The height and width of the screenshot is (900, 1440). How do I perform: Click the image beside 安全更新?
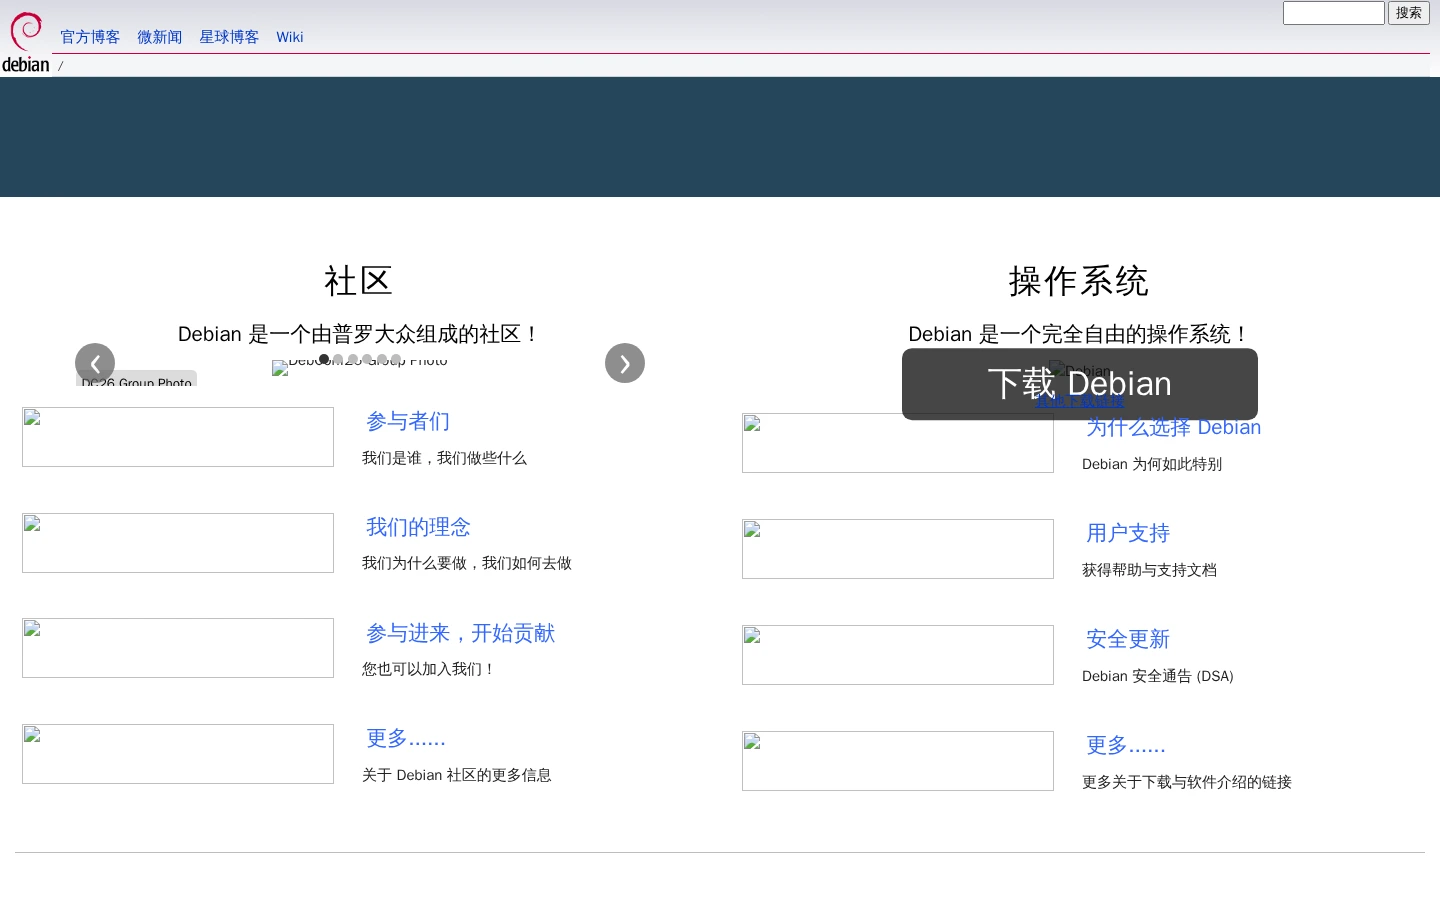click(x=898, y=655)
